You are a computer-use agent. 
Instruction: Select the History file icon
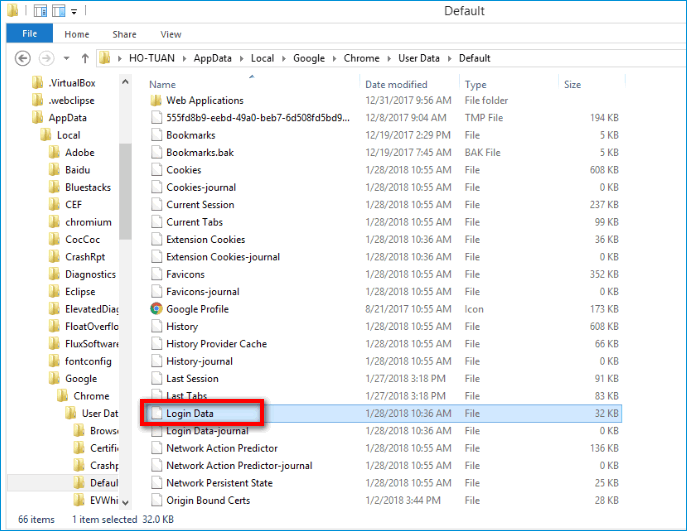(156, 326)
